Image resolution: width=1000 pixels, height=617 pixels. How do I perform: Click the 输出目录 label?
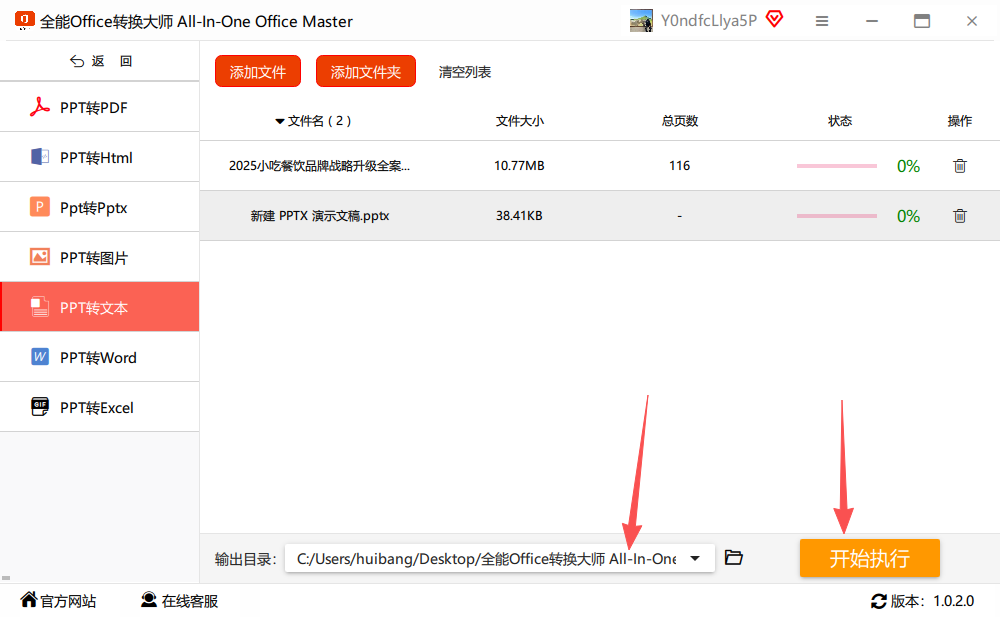[246, 560]
